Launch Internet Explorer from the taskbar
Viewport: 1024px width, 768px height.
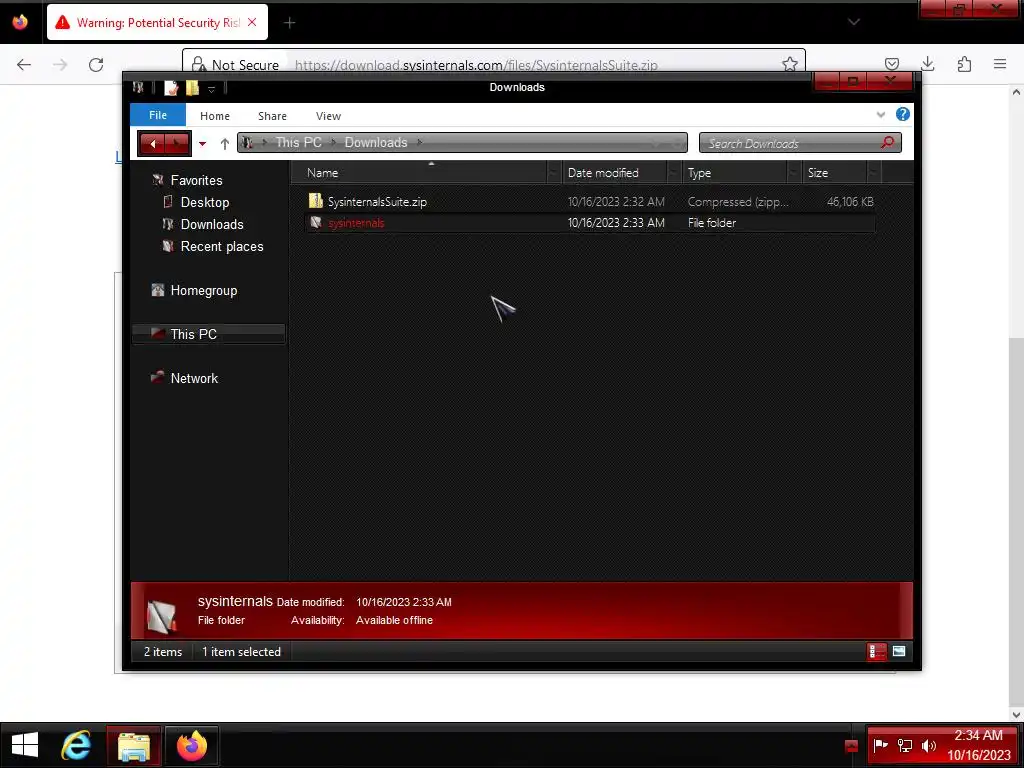tap(76, 745)
